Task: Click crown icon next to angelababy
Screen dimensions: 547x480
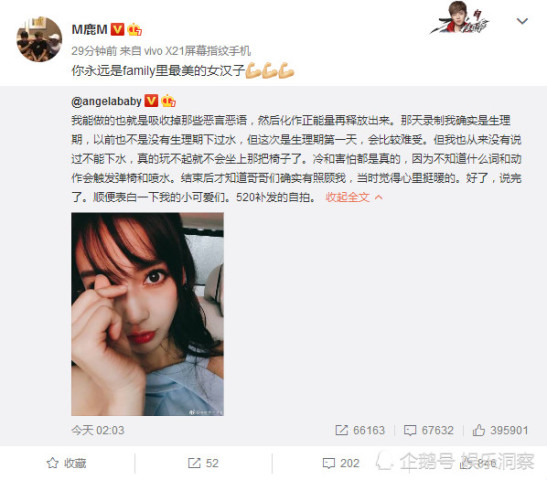Action: pyautogui.click(x=168, y=101)
